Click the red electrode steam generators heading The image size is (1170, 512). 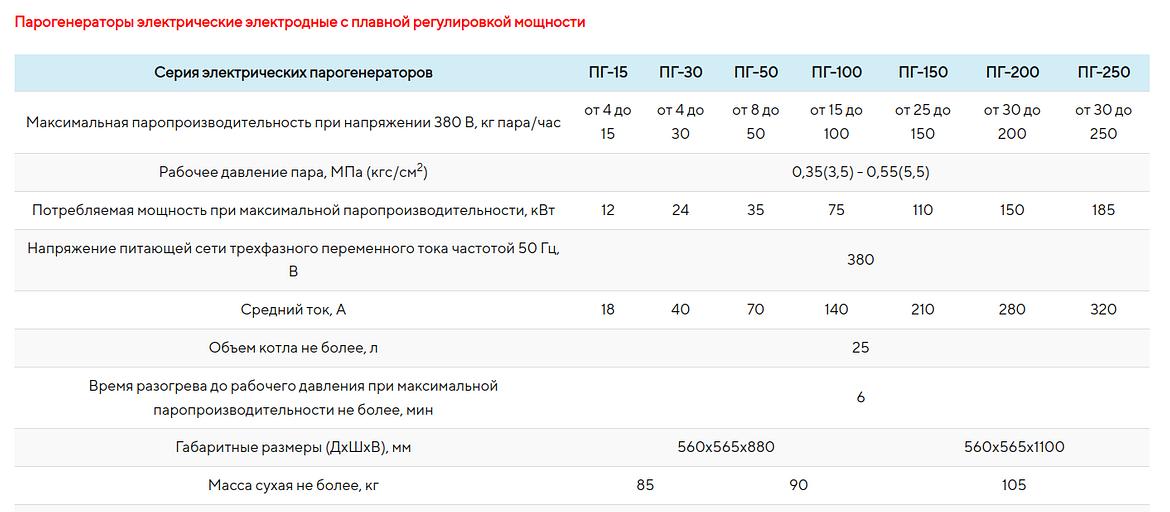tap(300, 22)
